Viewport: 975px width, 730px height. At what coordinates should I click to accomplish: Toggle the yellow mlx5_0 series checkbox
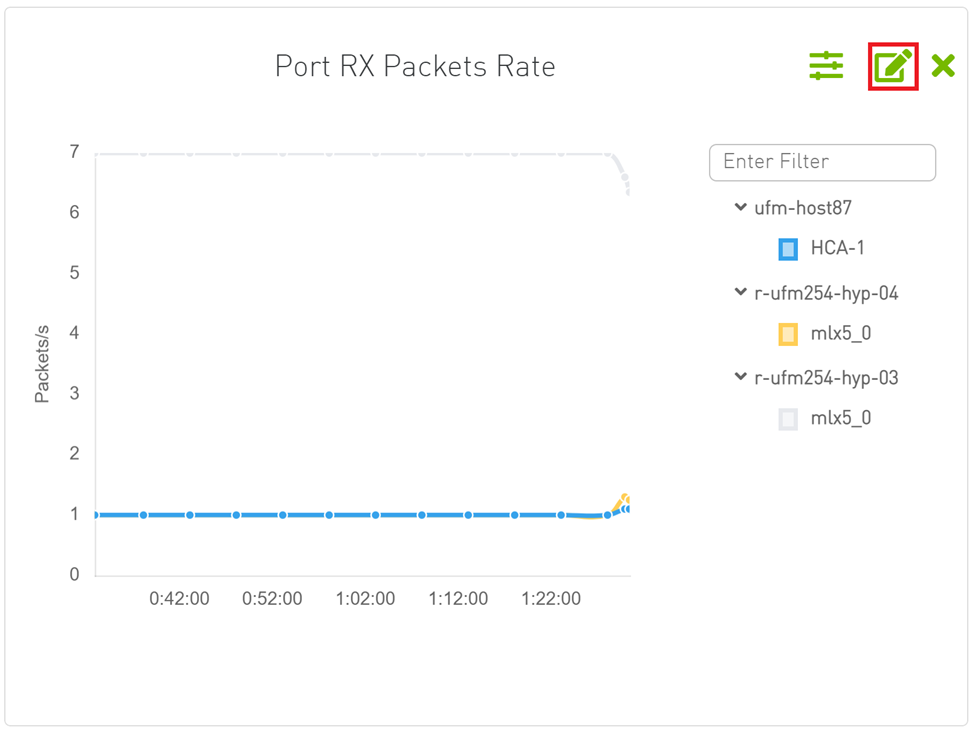[788, 334]
